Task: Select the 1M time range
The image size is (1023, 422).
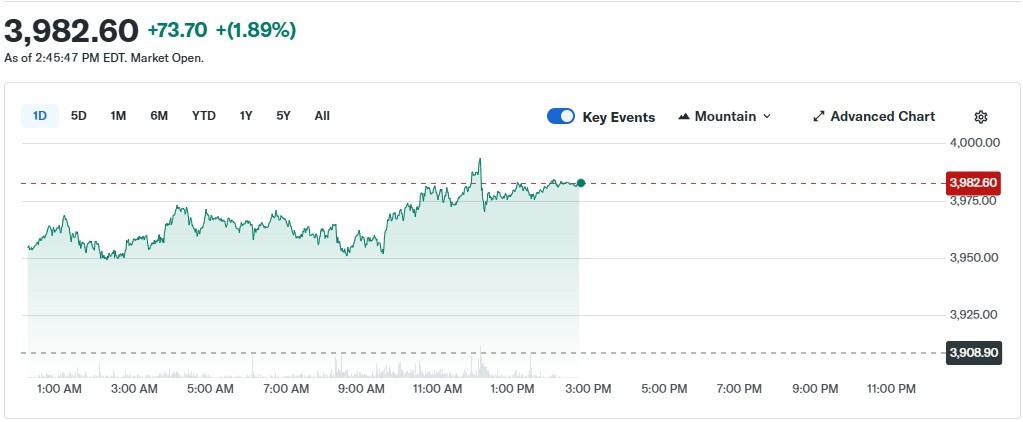Action: click(x=118, y=116)
